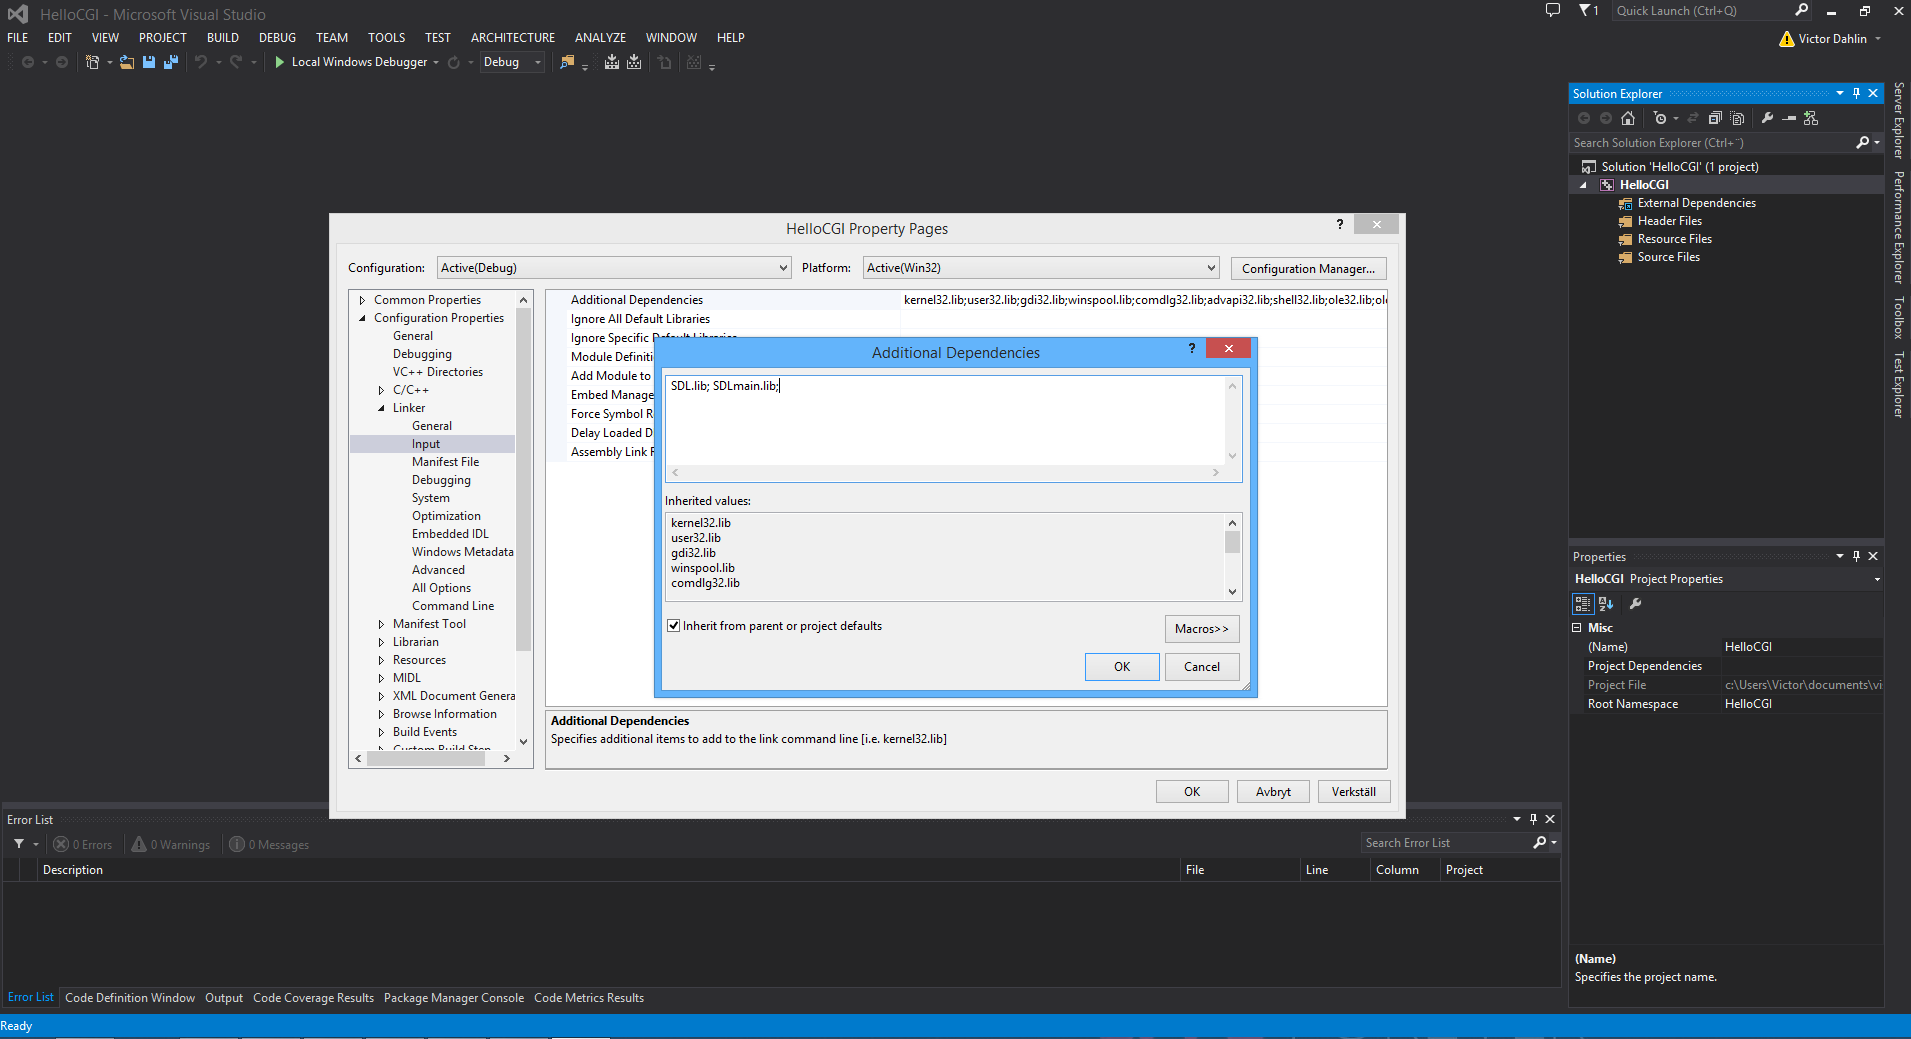The image size is (1911, 1039).
Task: Switch to the Output tab
Action: coord(224,998)
